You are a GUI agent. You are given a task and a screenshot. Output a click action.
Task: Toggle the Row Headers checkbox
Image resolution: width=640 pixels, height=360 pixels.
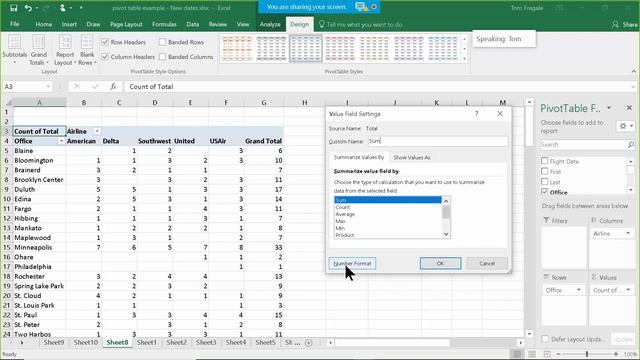pos(105,42)
